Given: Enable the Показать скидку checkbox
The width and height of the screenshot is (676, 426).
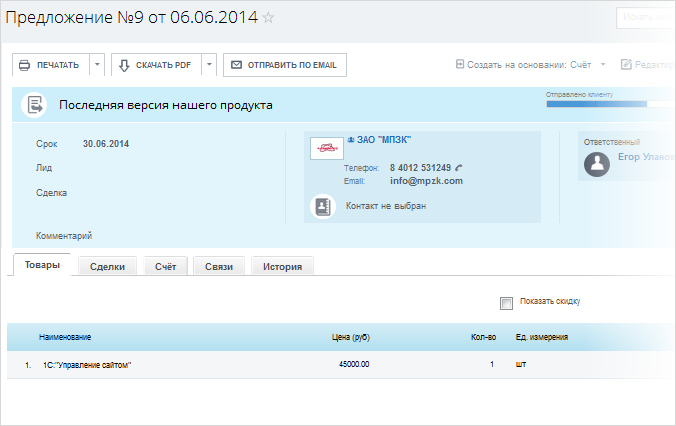Looking at the screenshot, I should (x=506, y=302).
